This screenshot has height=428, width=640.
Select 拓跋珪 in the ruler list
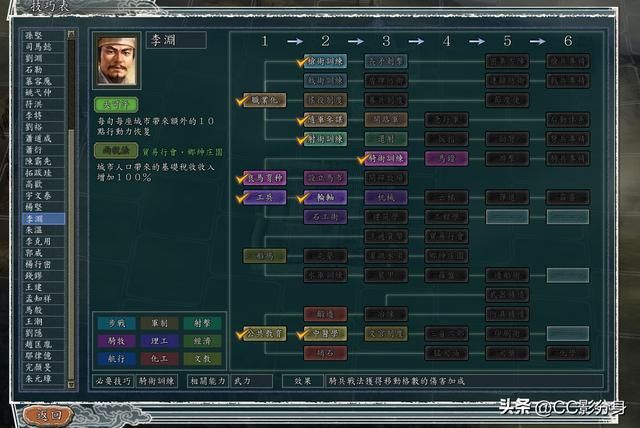pos(43,173)
